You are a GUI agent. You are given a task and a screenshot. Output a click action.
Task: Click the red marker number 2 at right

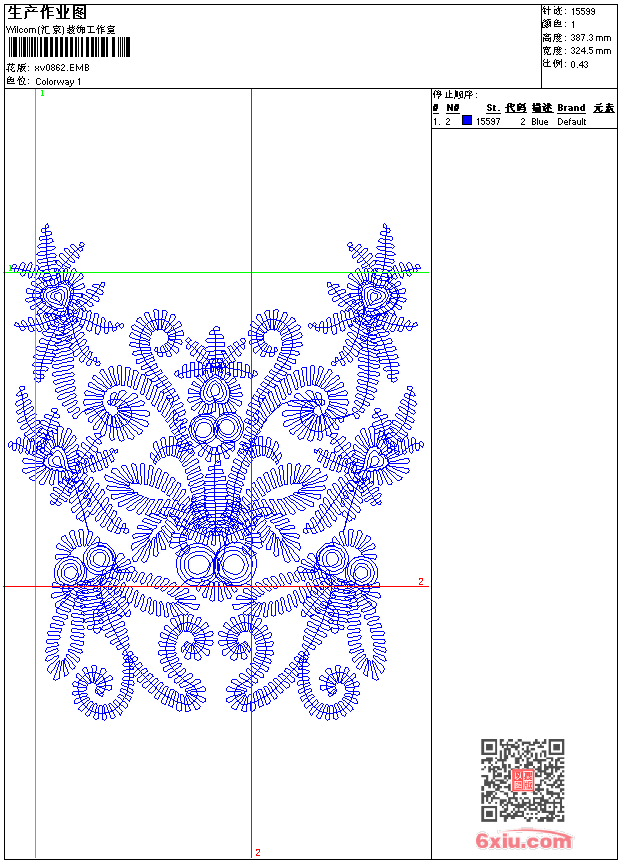(x=421, y=581)
